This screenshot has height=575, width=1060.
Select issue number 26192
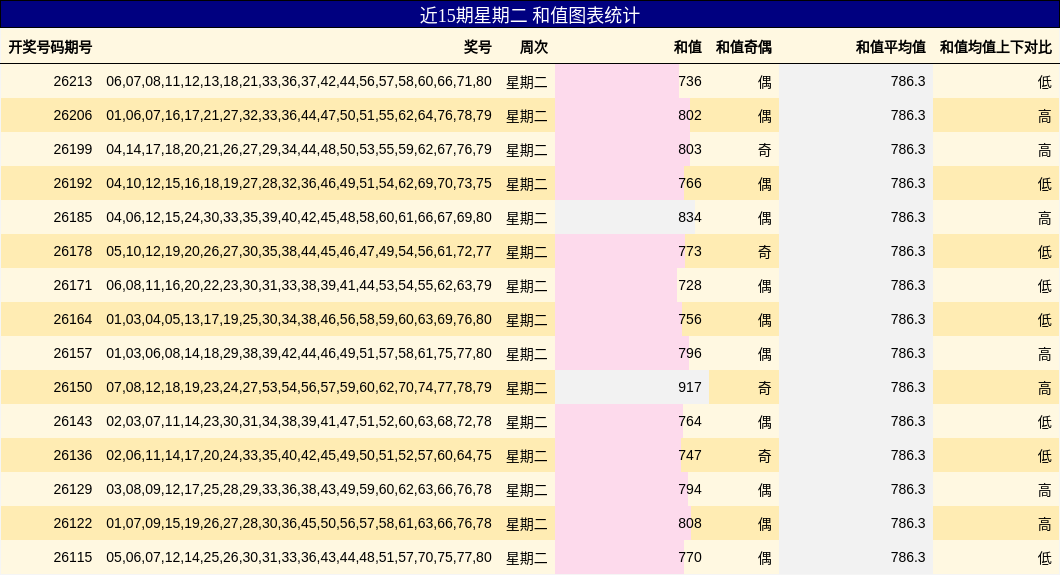[x=73, y=184]
